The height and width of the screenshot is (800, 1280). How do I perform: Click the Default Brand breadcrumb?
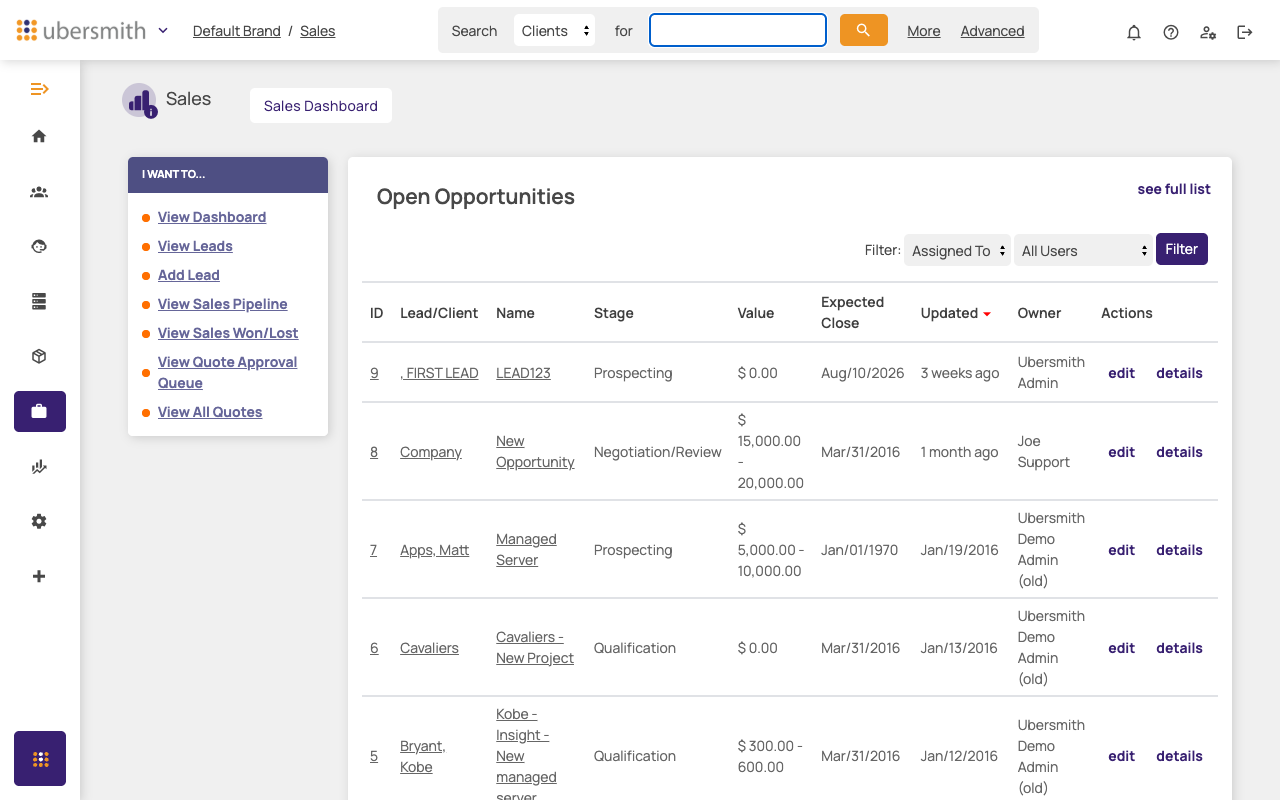point(237,31)
